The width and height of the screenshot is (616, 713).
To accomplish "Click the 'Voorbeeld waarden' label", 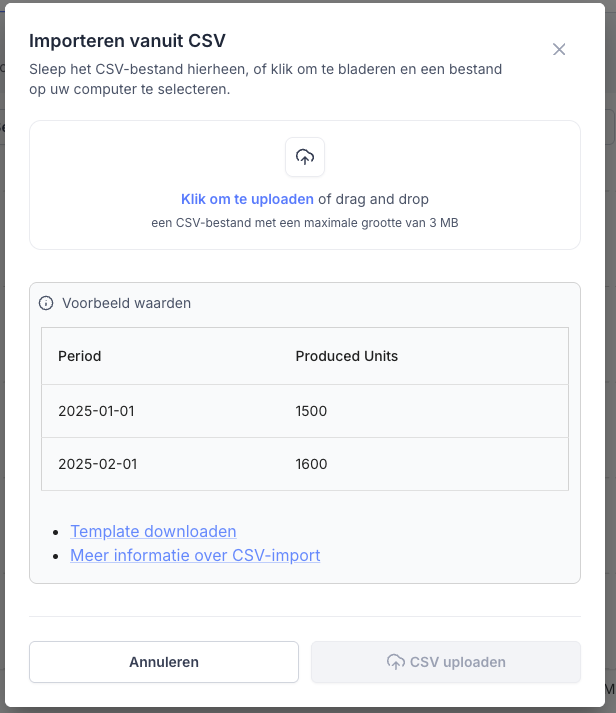I will (x=126, y=303).
